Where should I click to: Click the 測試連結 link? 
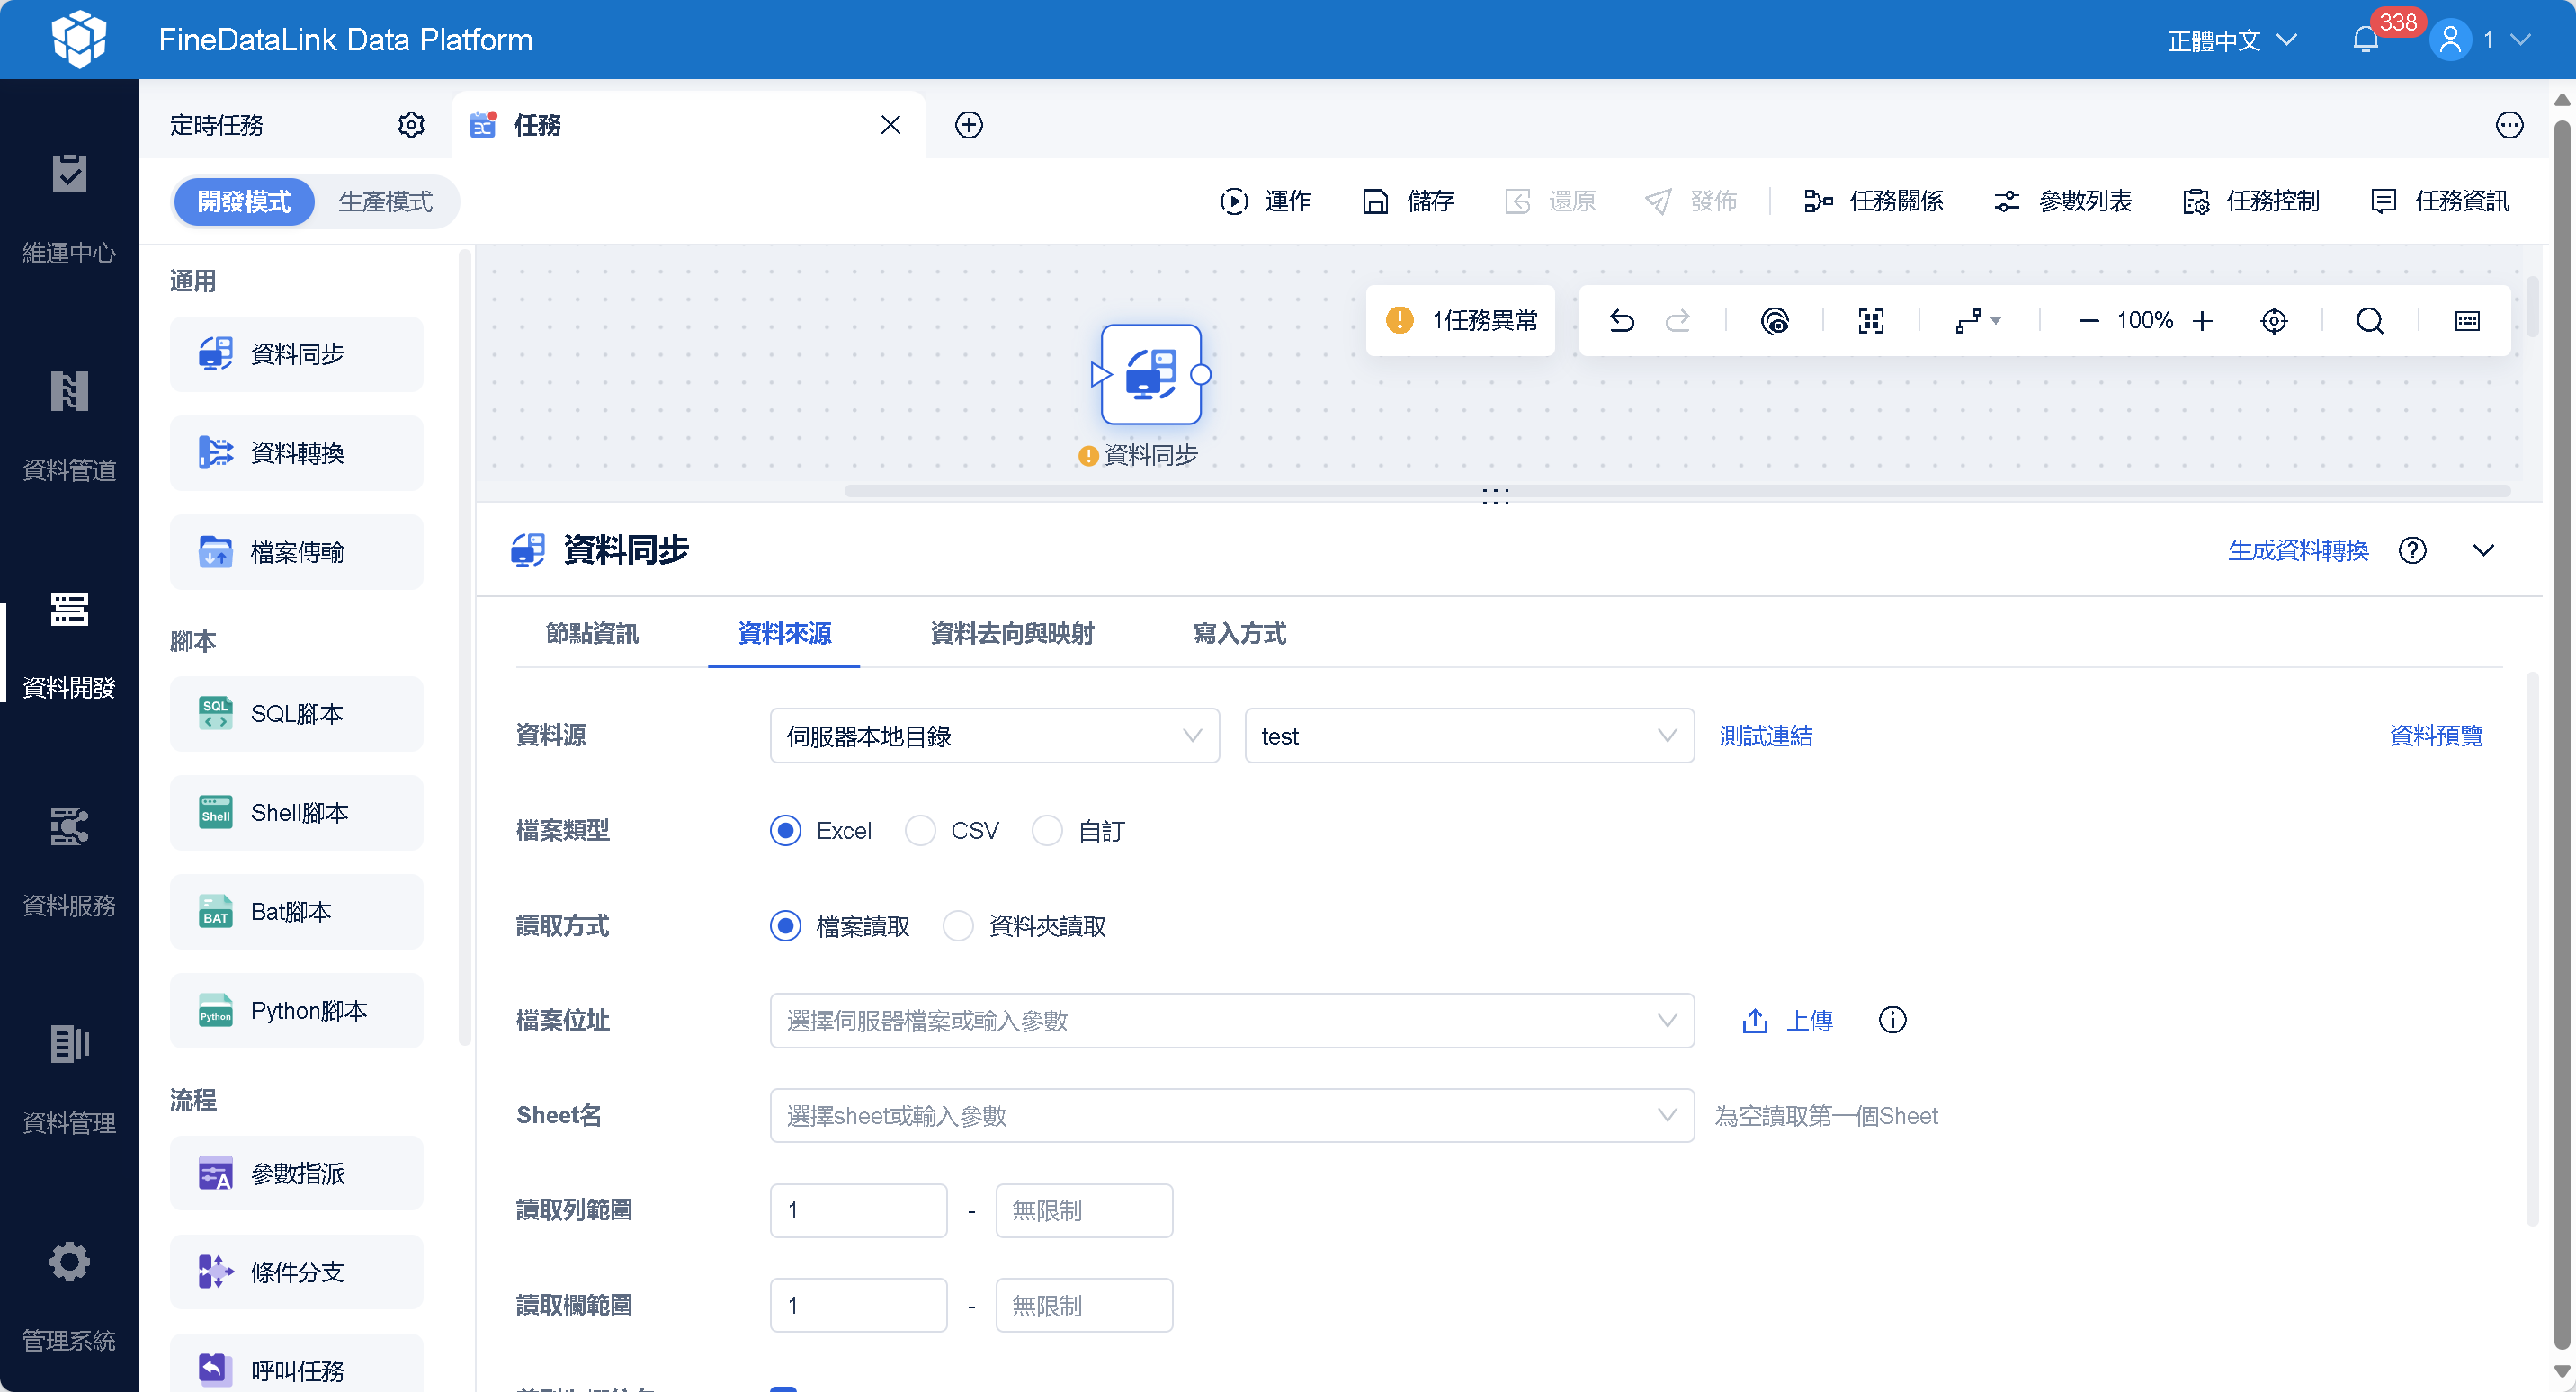1765,736
